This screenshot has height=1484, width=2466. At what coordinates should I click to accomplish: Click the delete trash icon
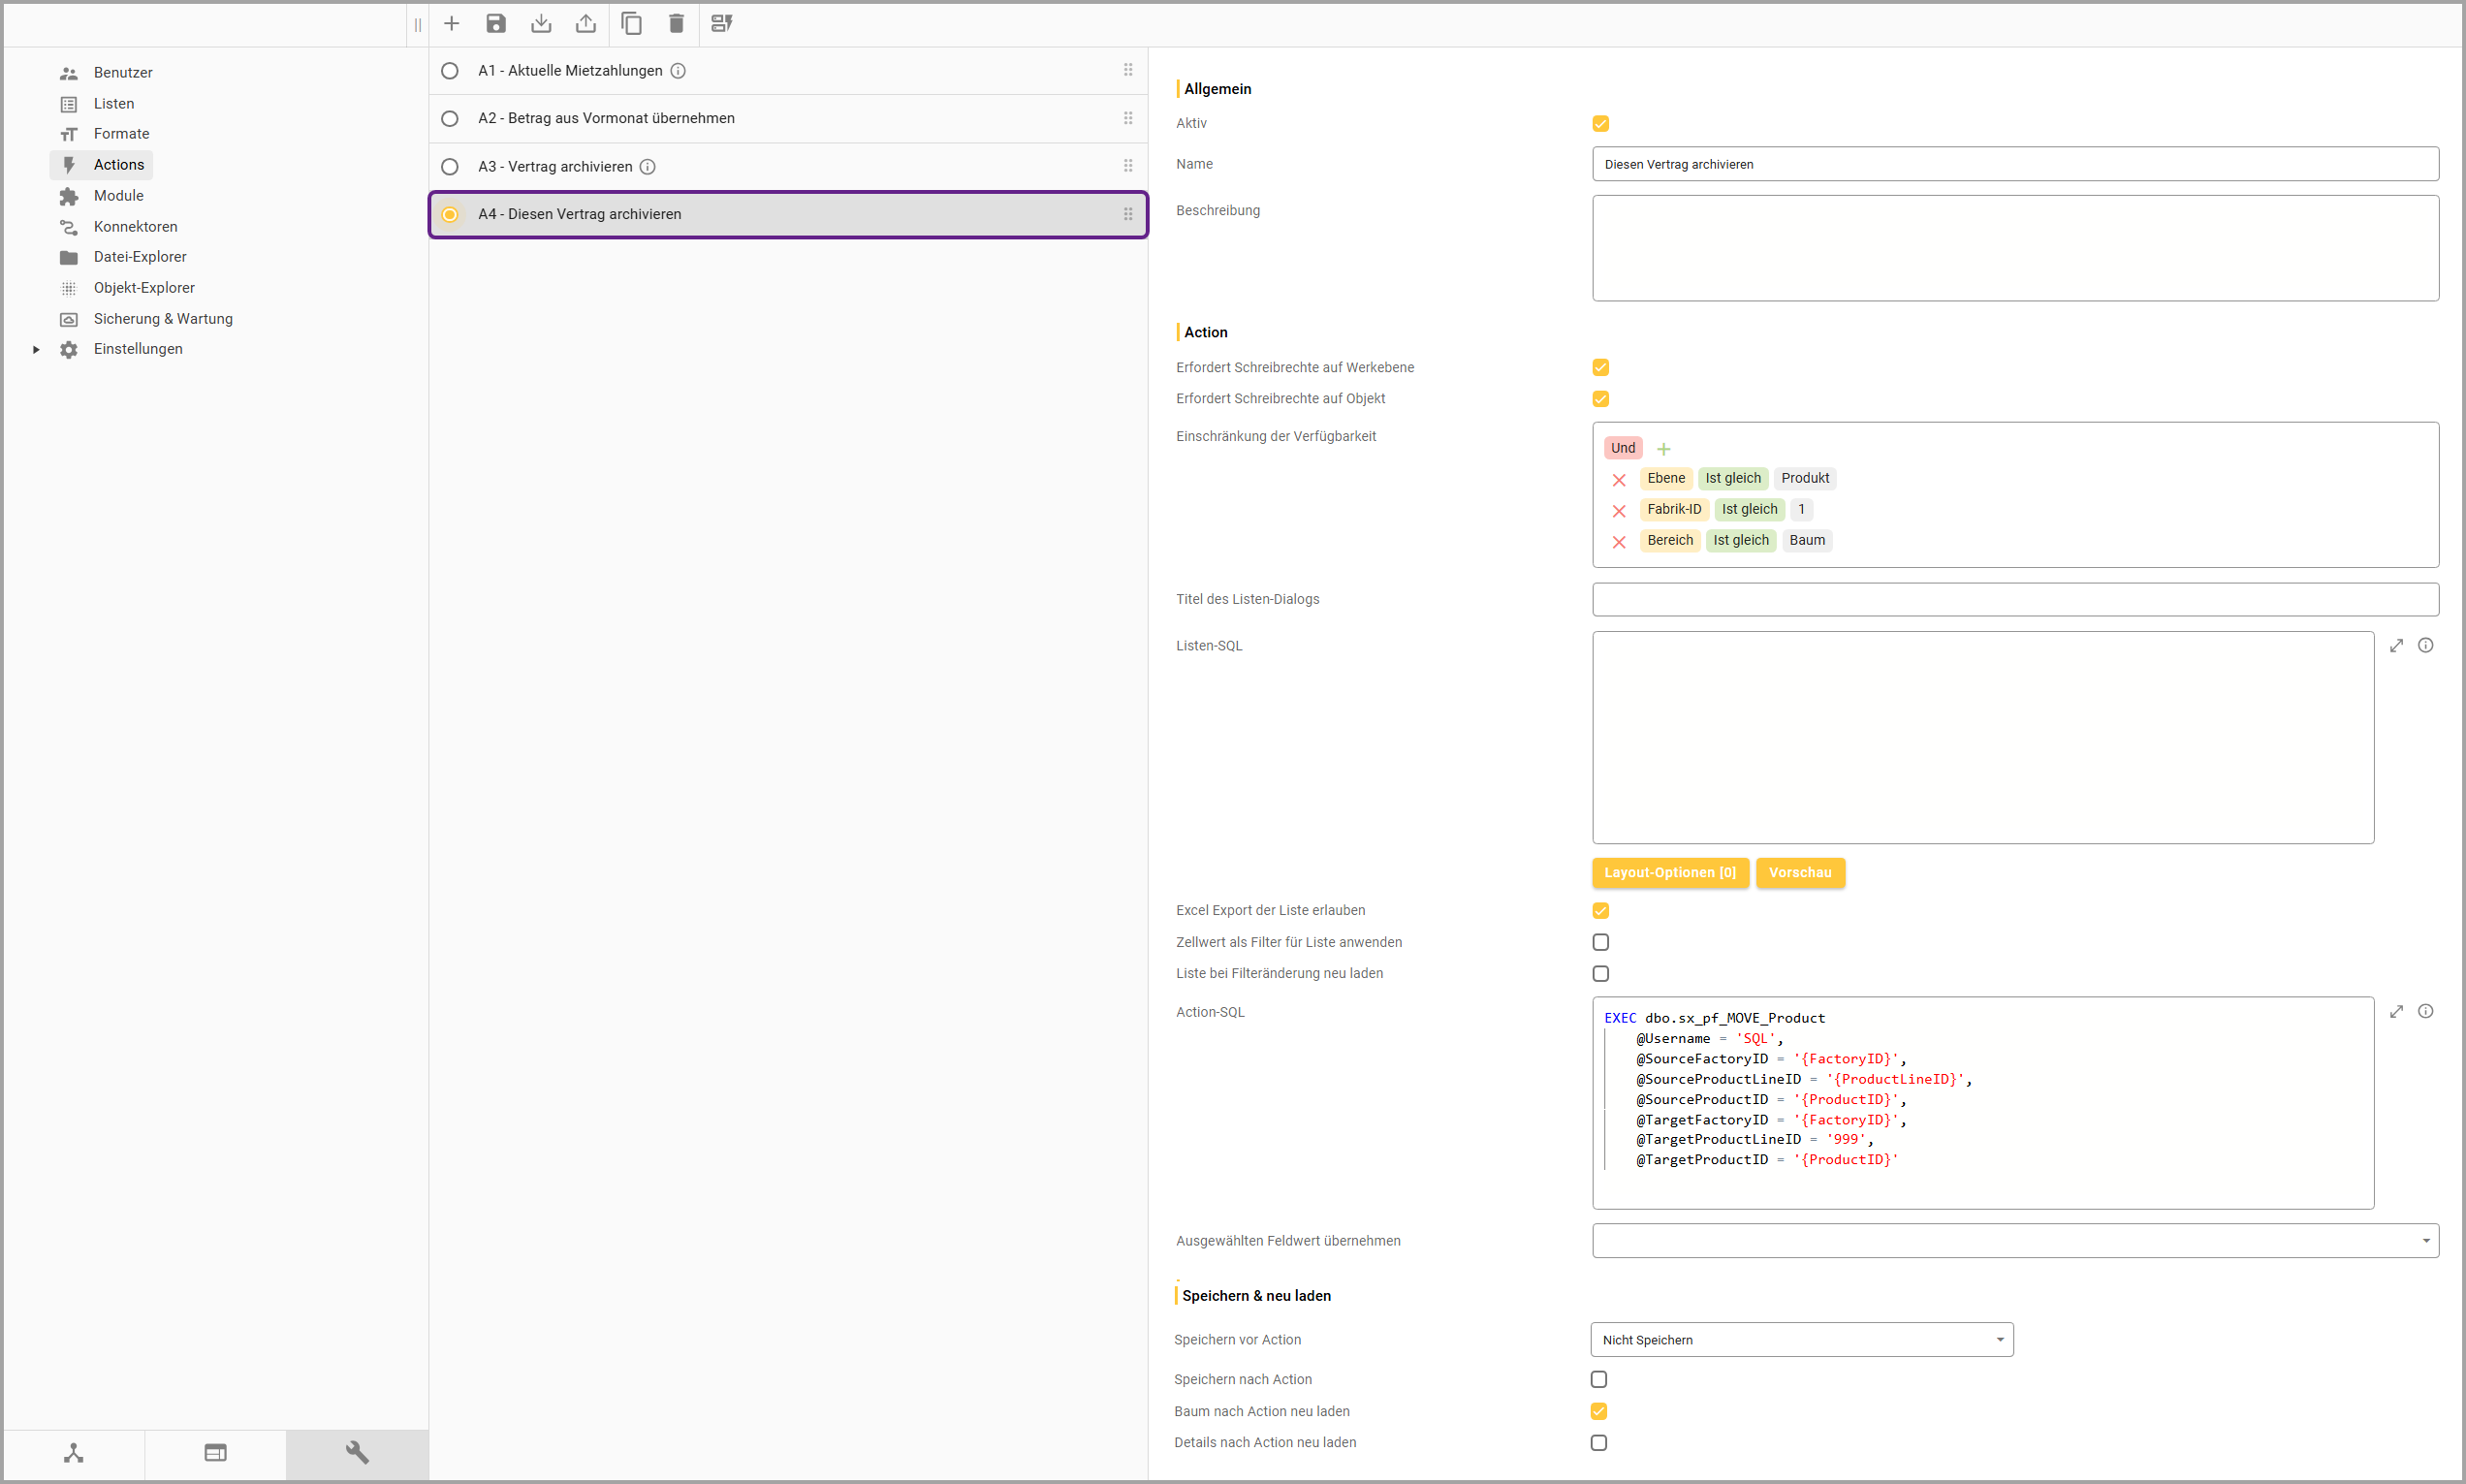coord(676,23)
